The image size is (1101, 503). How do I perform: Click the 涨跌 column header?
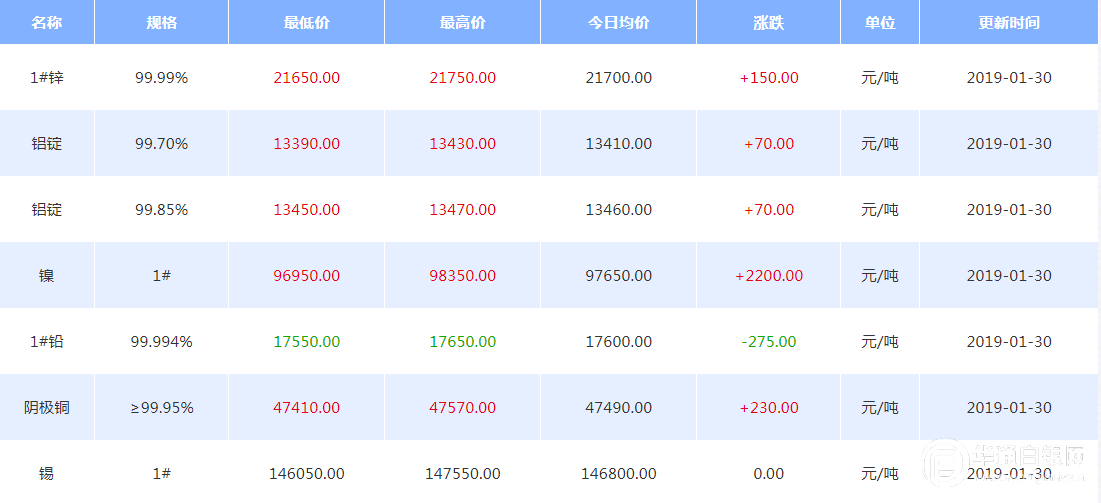[768, 22]
